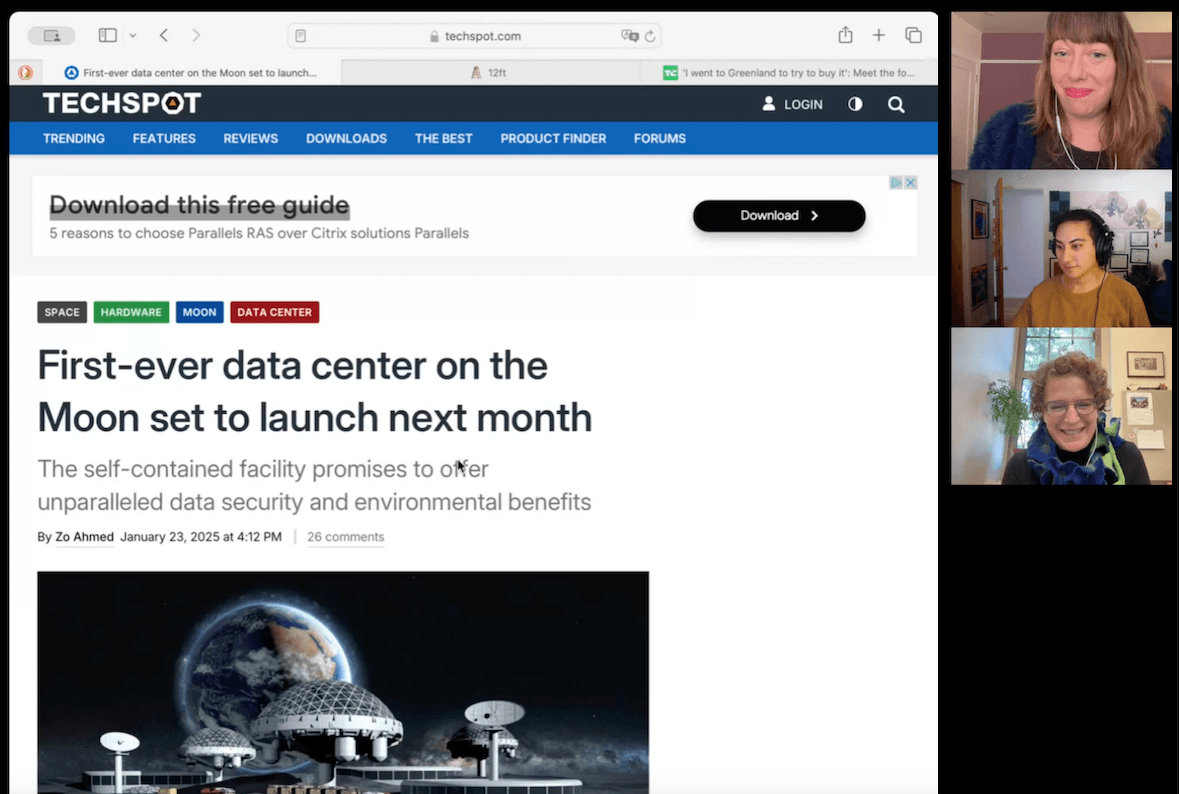Toggle the Safari sidebar button
Screen dimensions: 1179x794
point(108,35)
